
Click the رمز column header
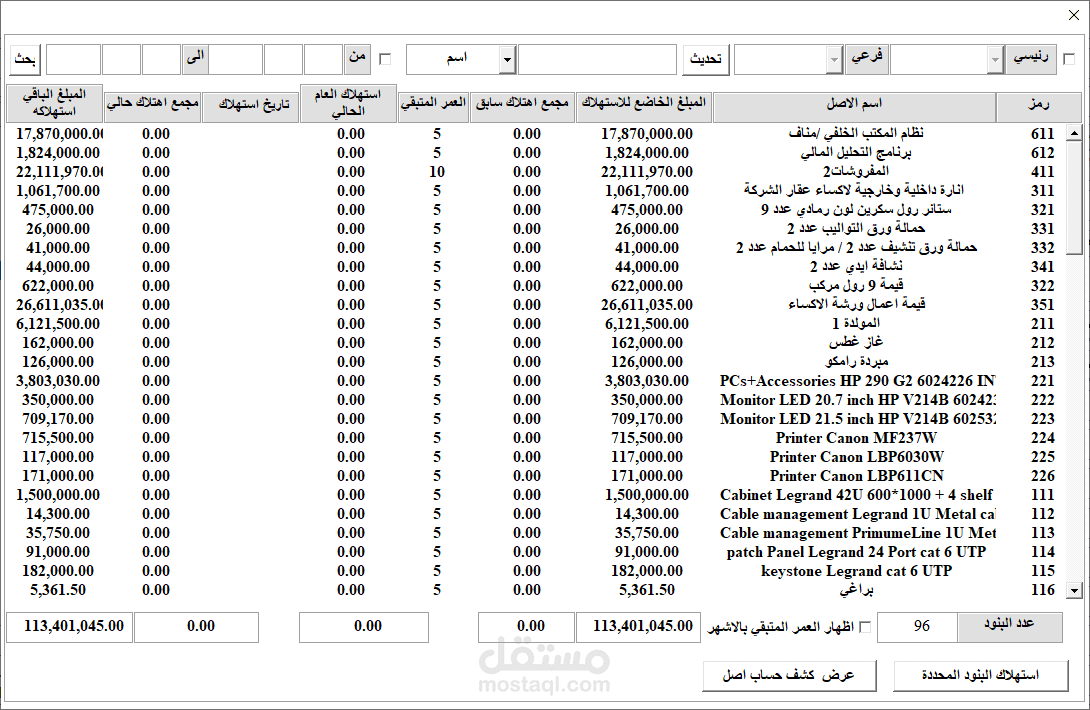point(1039,108)
